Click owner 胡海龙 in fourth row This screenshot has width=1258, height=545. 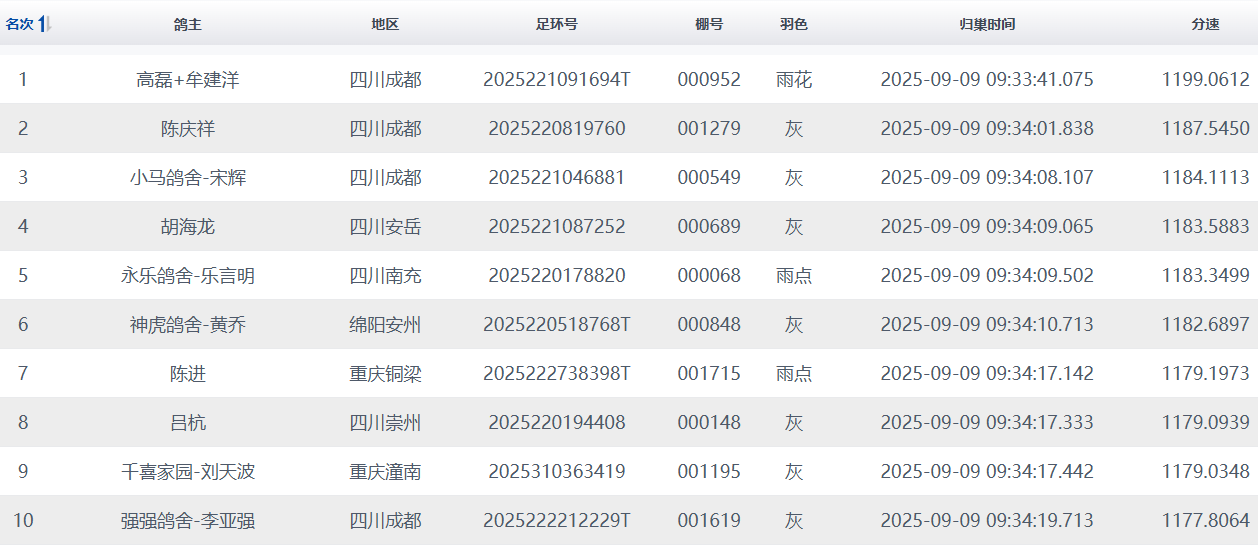[187, 227]
